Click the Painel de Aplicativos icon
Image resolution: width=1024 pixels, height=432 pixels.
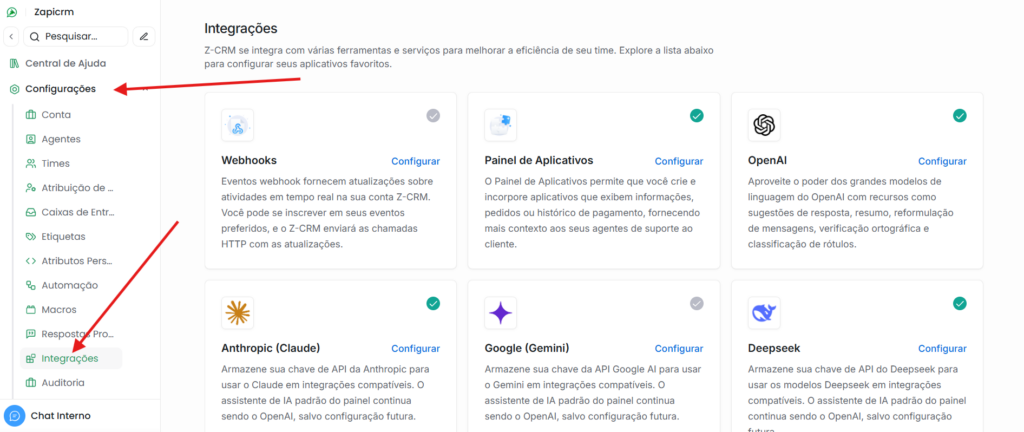(x=500, y=125)
